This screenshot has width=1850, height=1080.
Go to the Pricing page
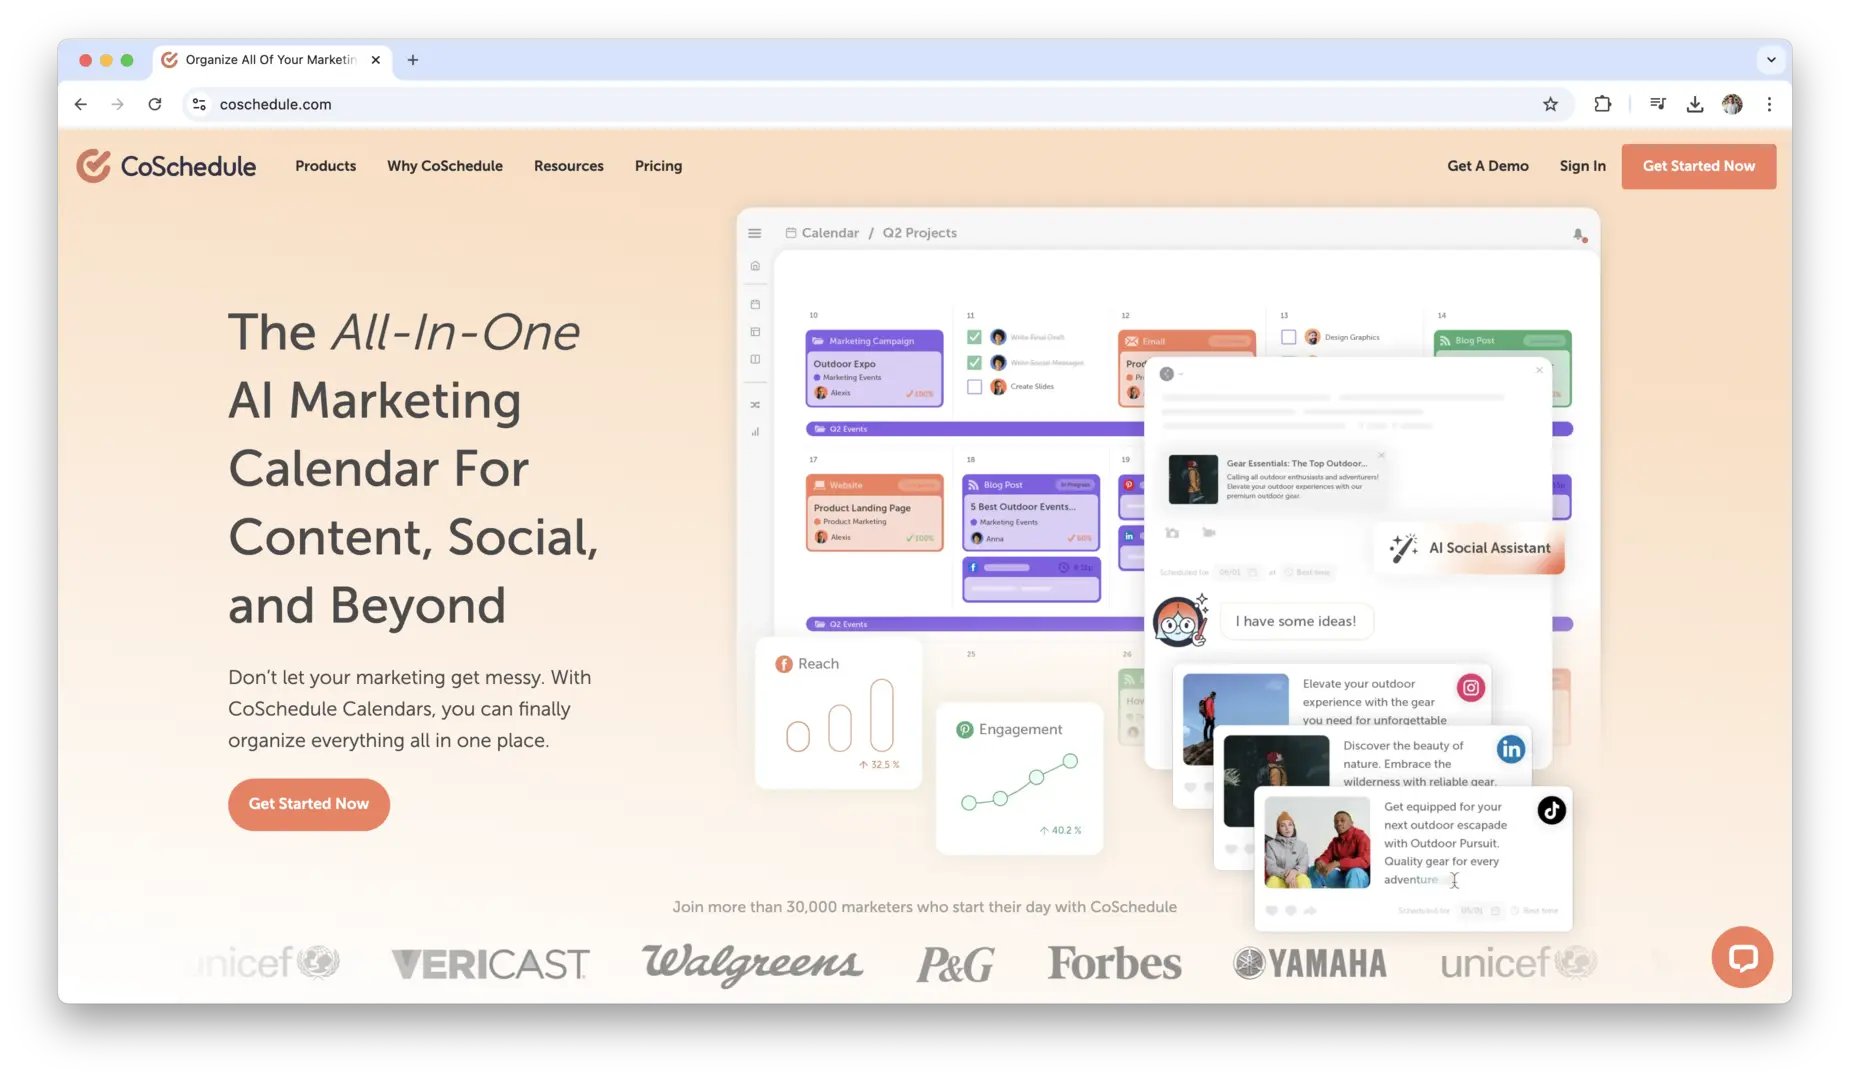click(658, 166)
